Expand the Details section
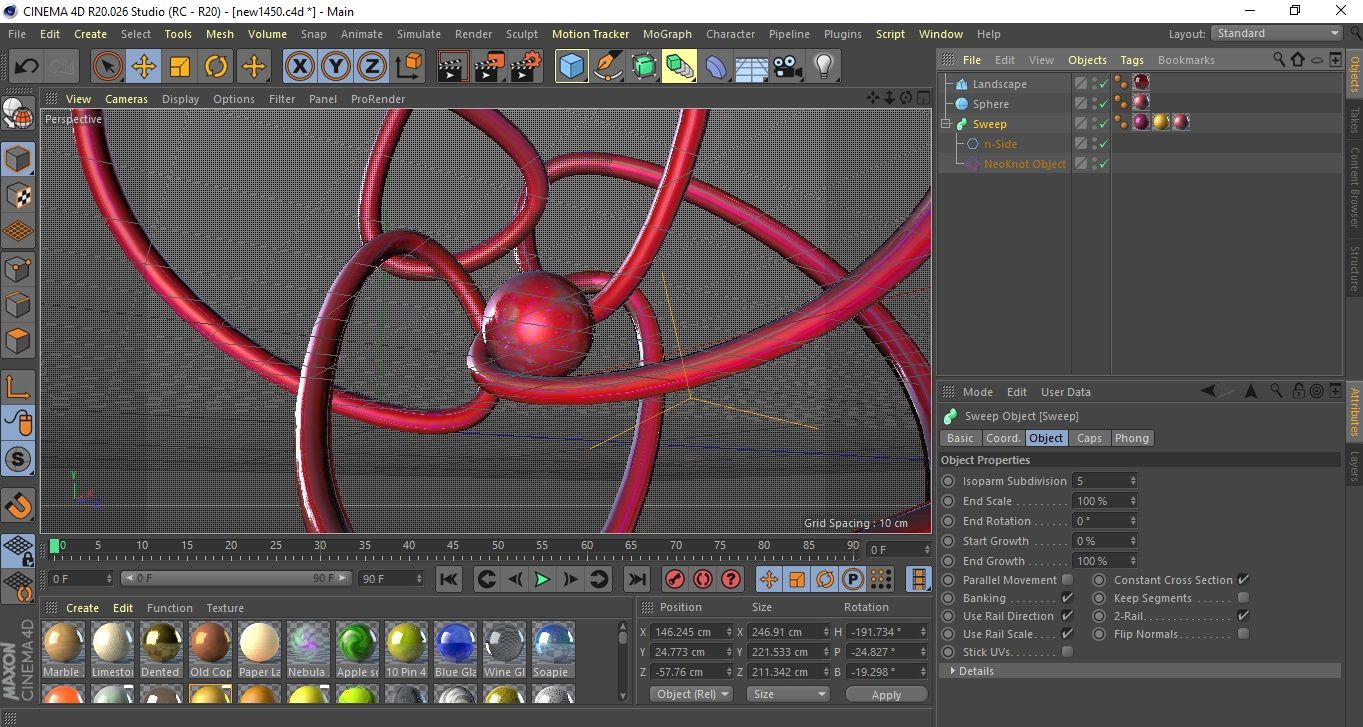The height and width of the screenshot is (727, 1363). [975, 671]
